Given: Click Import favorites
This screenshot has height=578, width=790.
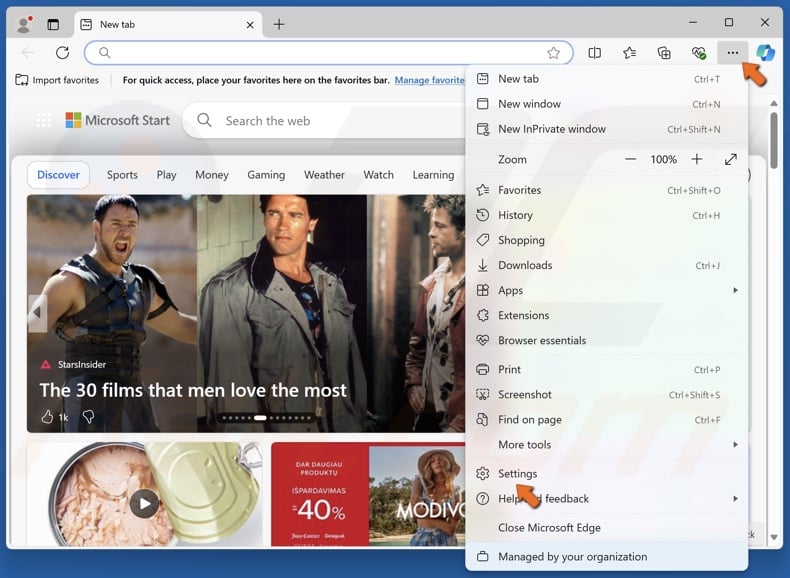Looking at the screenshot, I should click(x=57, y=80).
